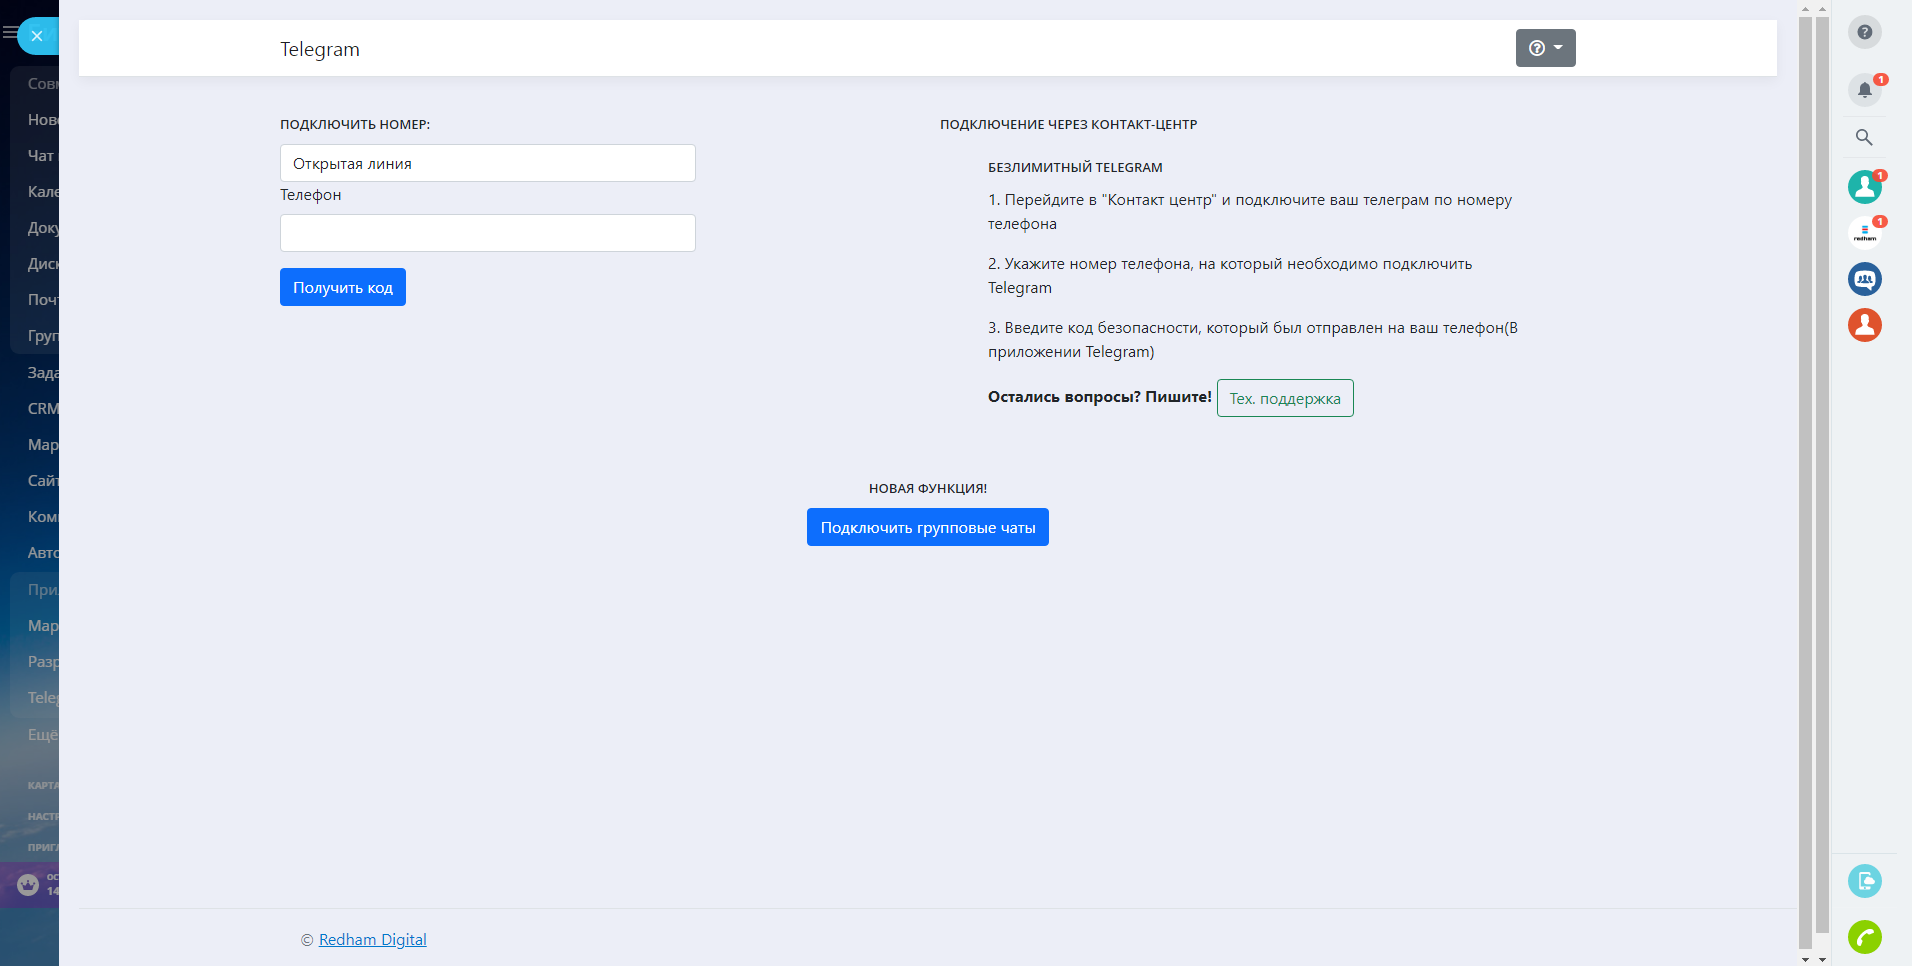Open the help question mark in the right bar
Viewport: 1912px width, 966px height.
pyautogui.click(x=1864, y=32)
